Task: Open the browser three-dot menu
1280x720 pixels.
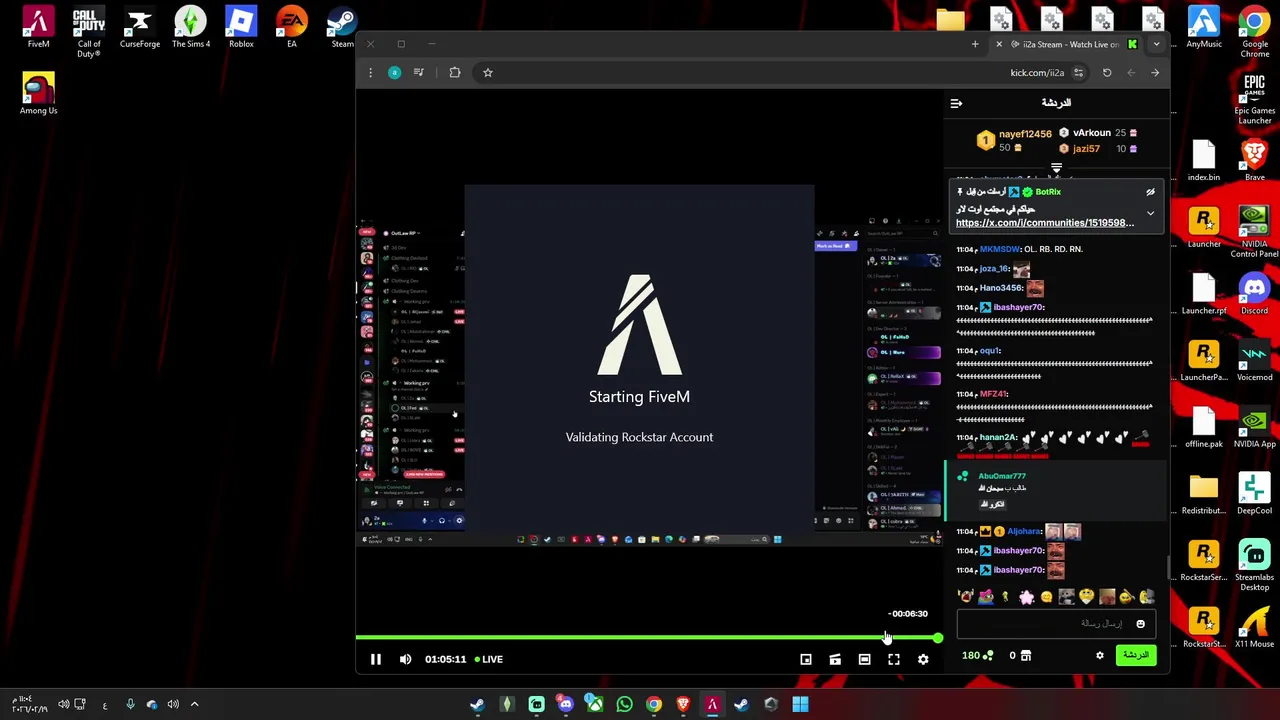Action: (370, 72)
